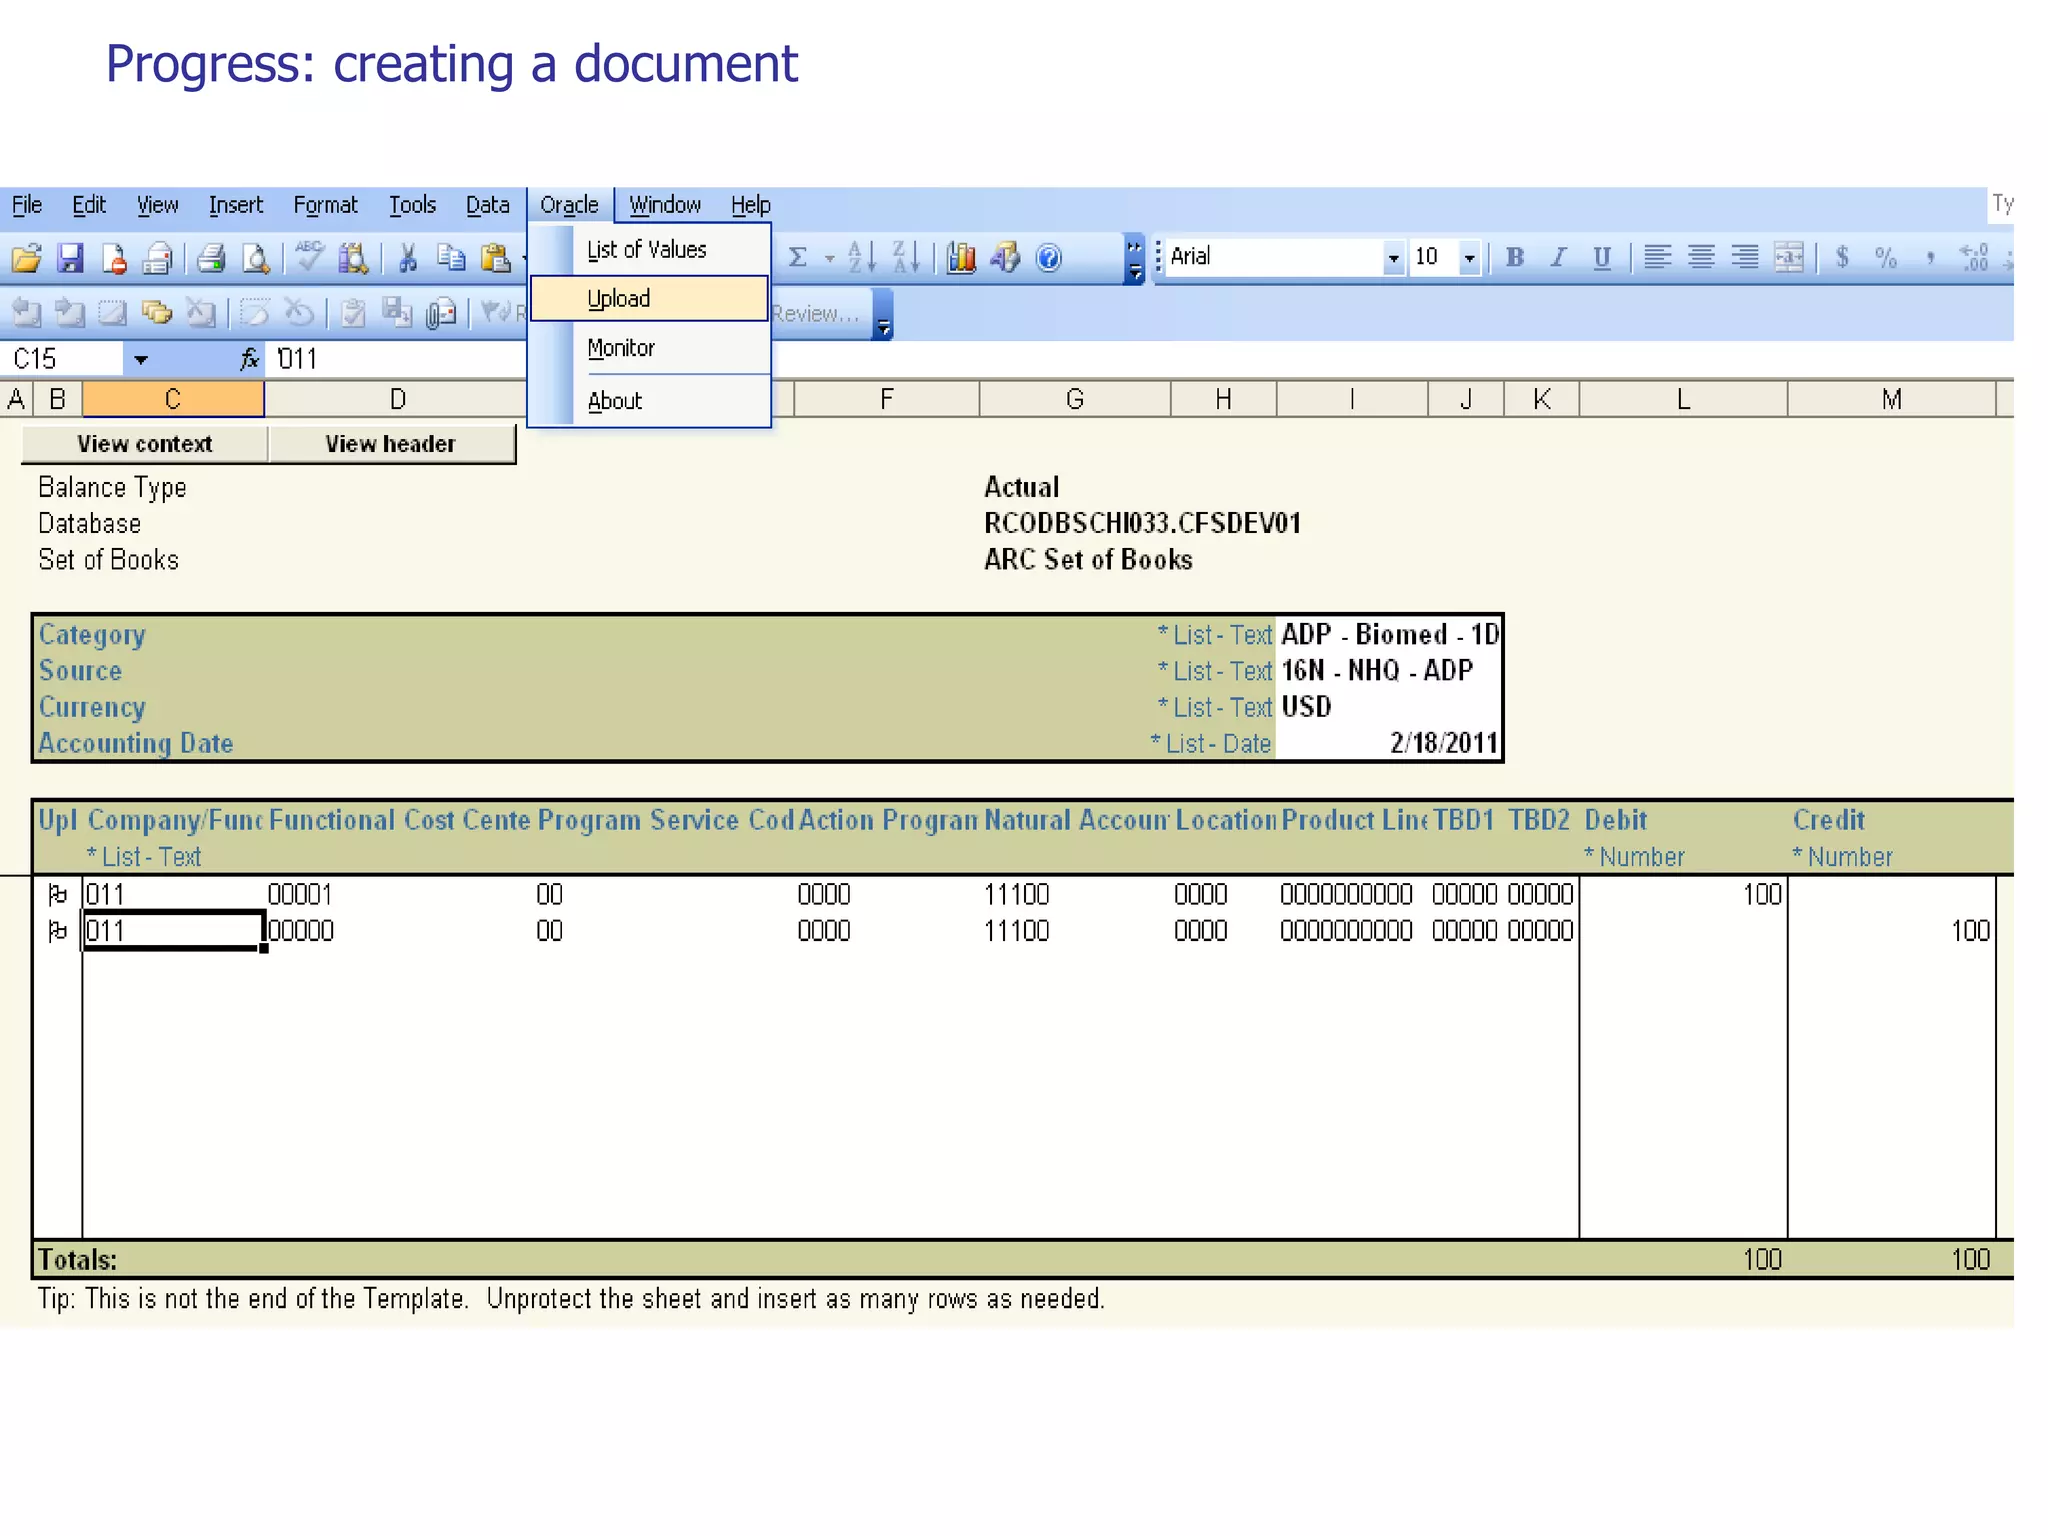Image resolution: width=2048 pixels, height=1536 pixels.
Task: Click the Print icon
Action: [x=211, y=258]
